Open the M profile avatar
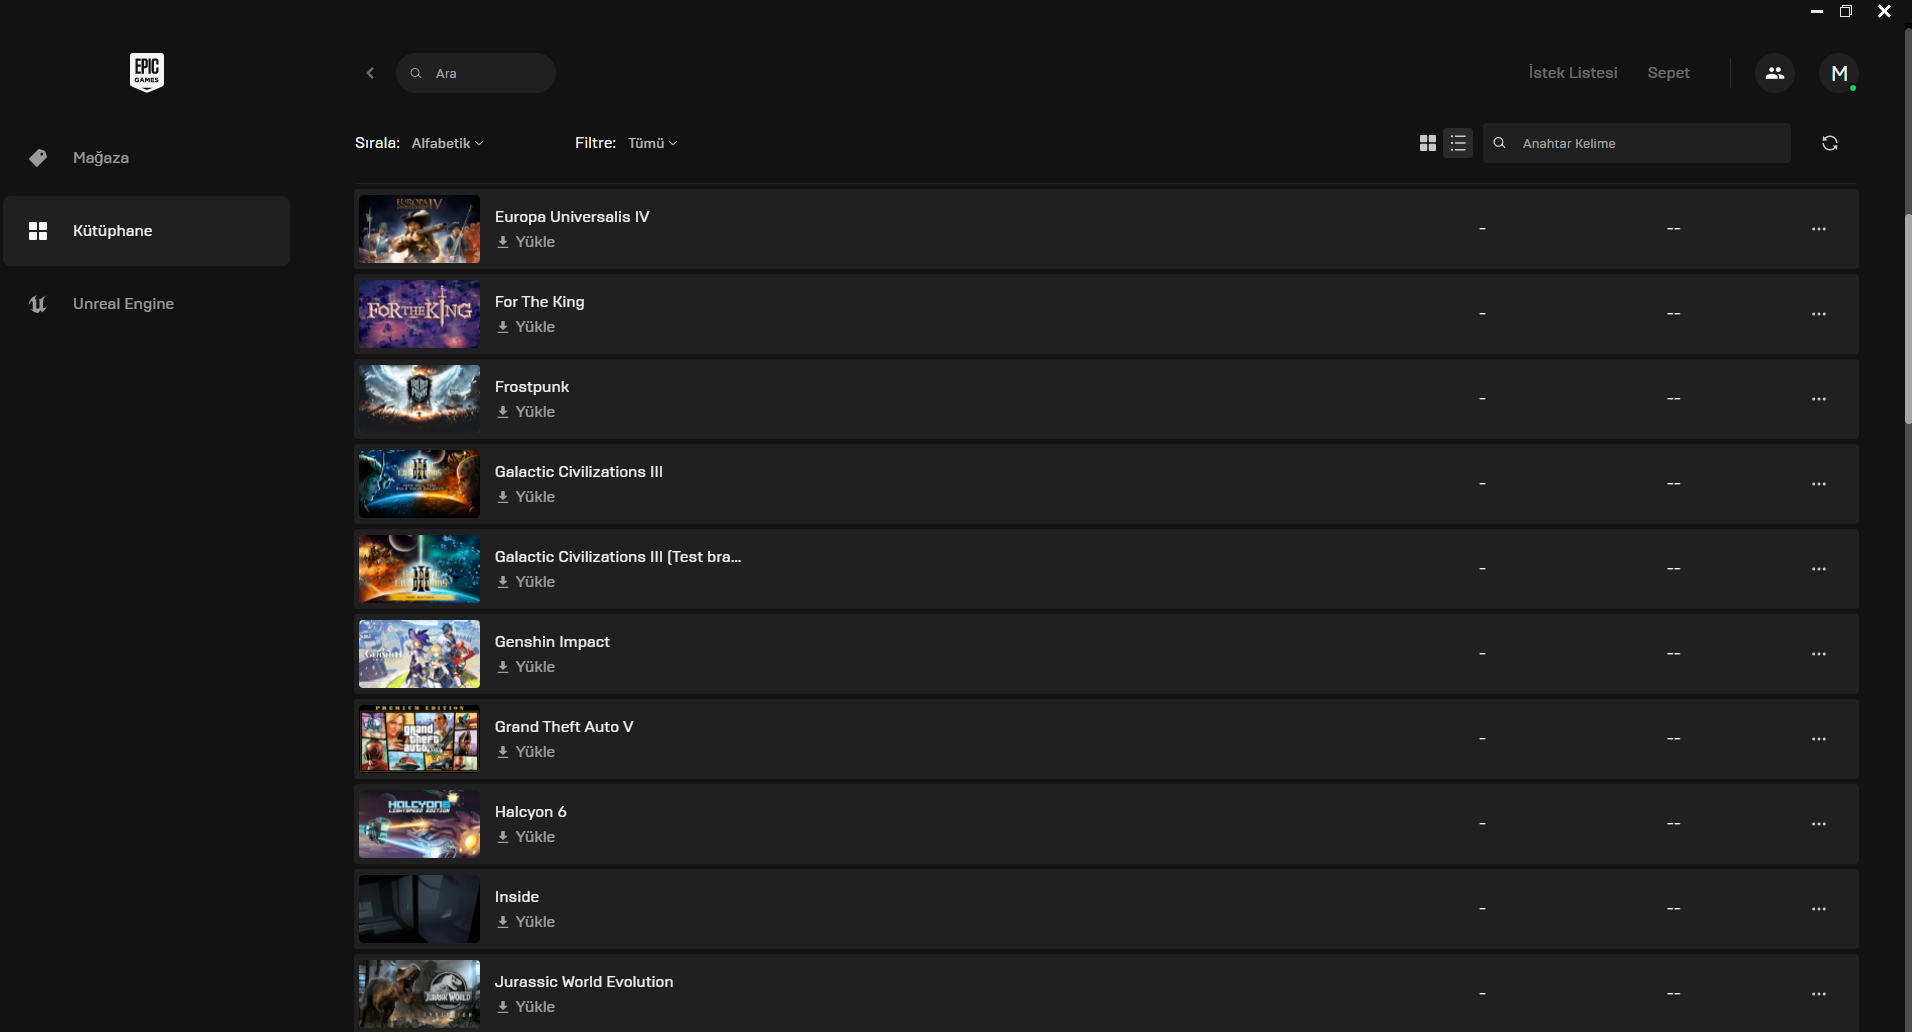This screenshot has height=1032, width=1912. [1839, 73]
